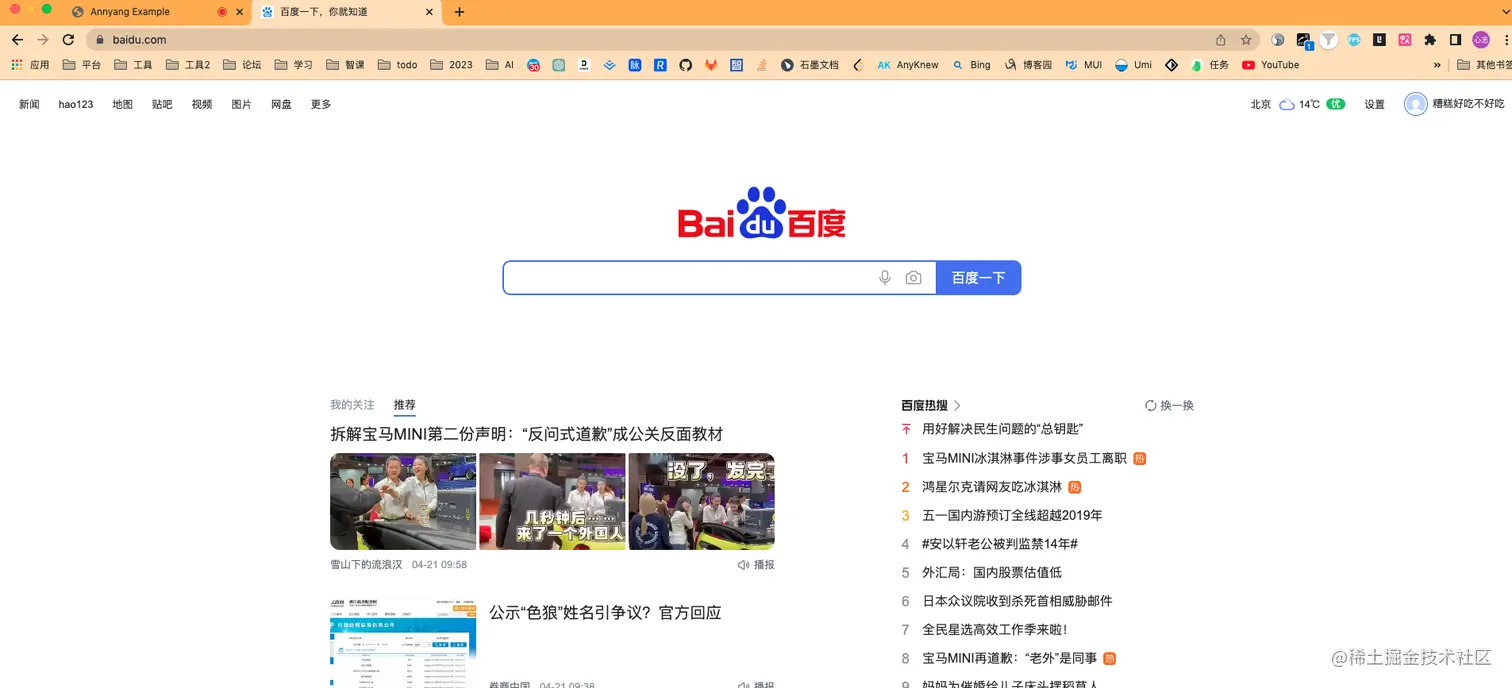This screenshot has height=688, width=1512.
Task: Click the share page icon in address bar
Action: (x=1220, y=40)
